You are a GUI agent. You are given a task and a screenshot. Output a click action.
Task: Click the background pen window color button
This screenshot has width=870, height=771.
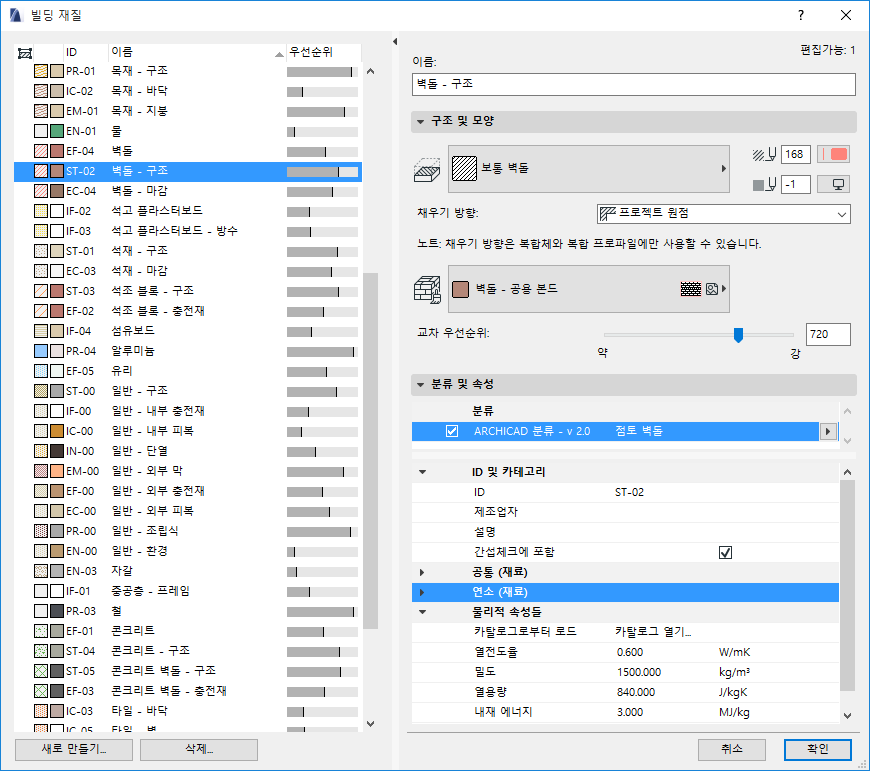834,185
